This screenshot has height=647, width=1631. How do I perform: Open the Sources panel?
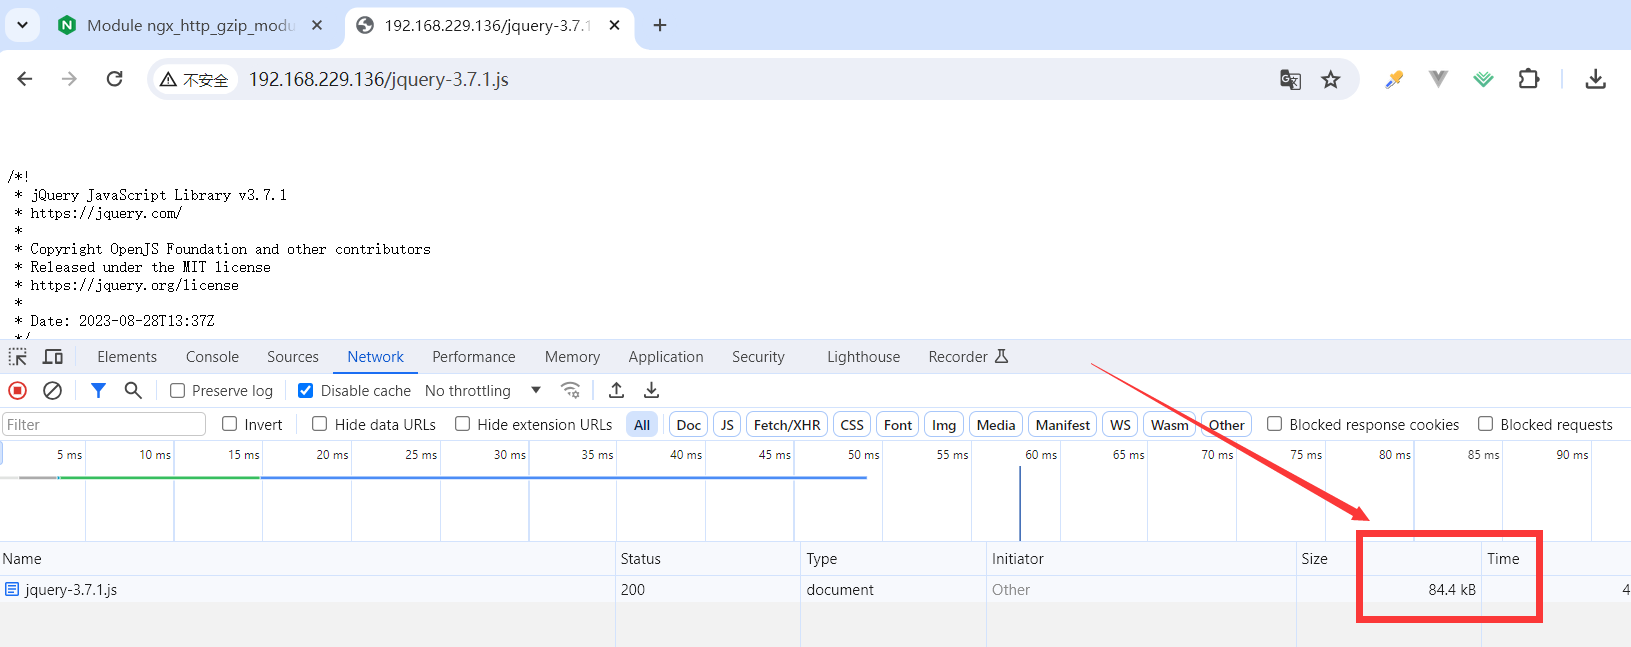[293, 357]
